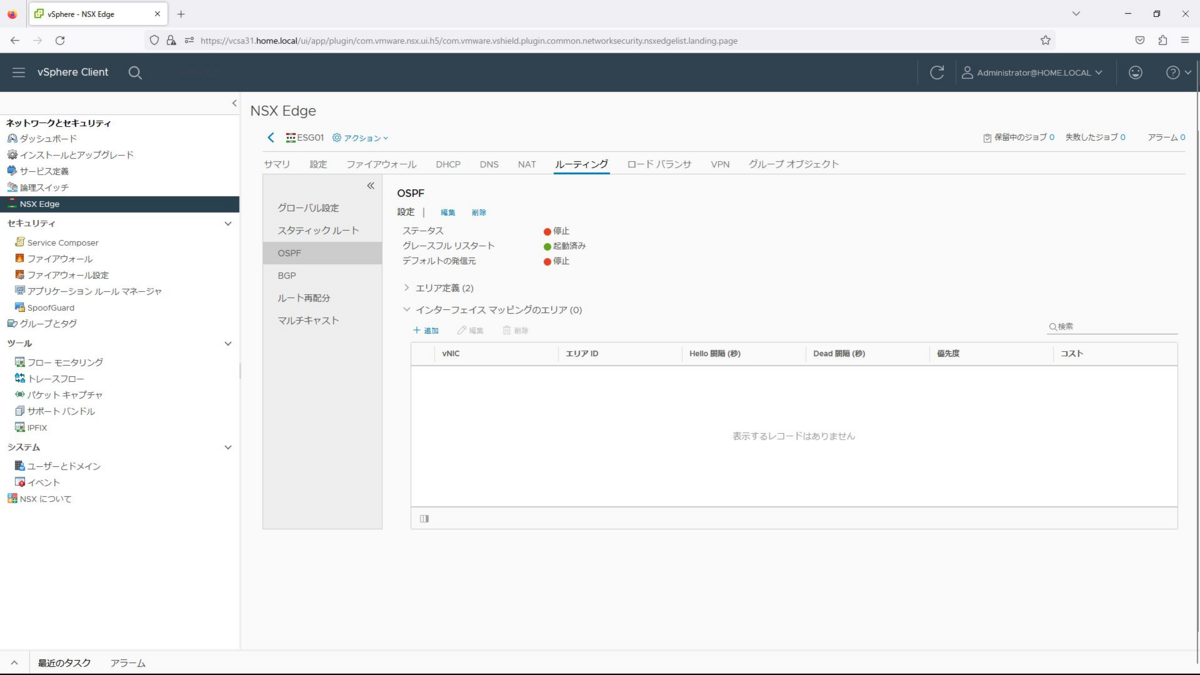Switch to the VPN tab

(720, 164)
